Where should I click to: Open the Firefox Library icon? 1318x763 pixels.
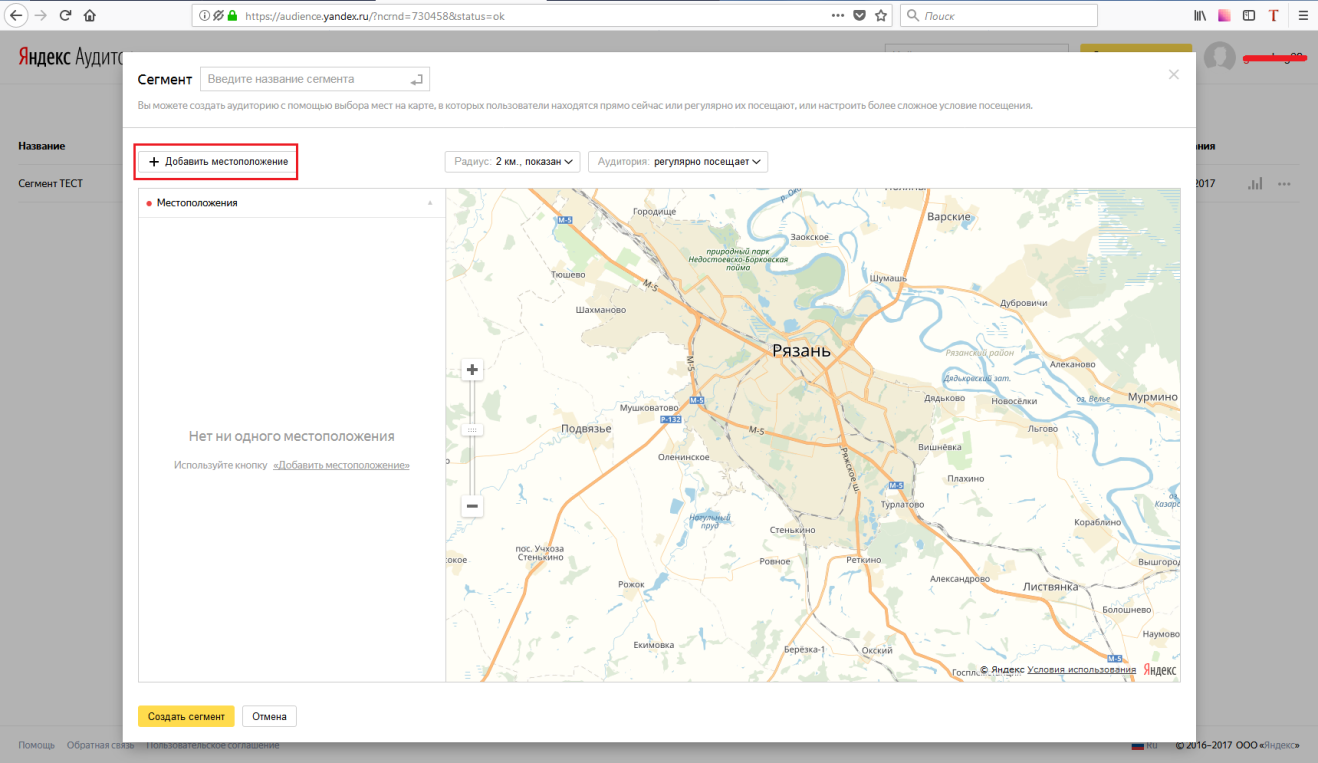[1201, 16]
